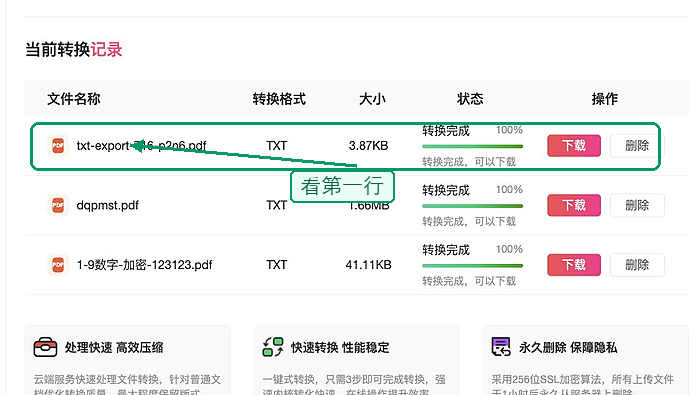Click the 永久删除 保障隐私 icon
The image size is (700, 395).
point(501,347)
